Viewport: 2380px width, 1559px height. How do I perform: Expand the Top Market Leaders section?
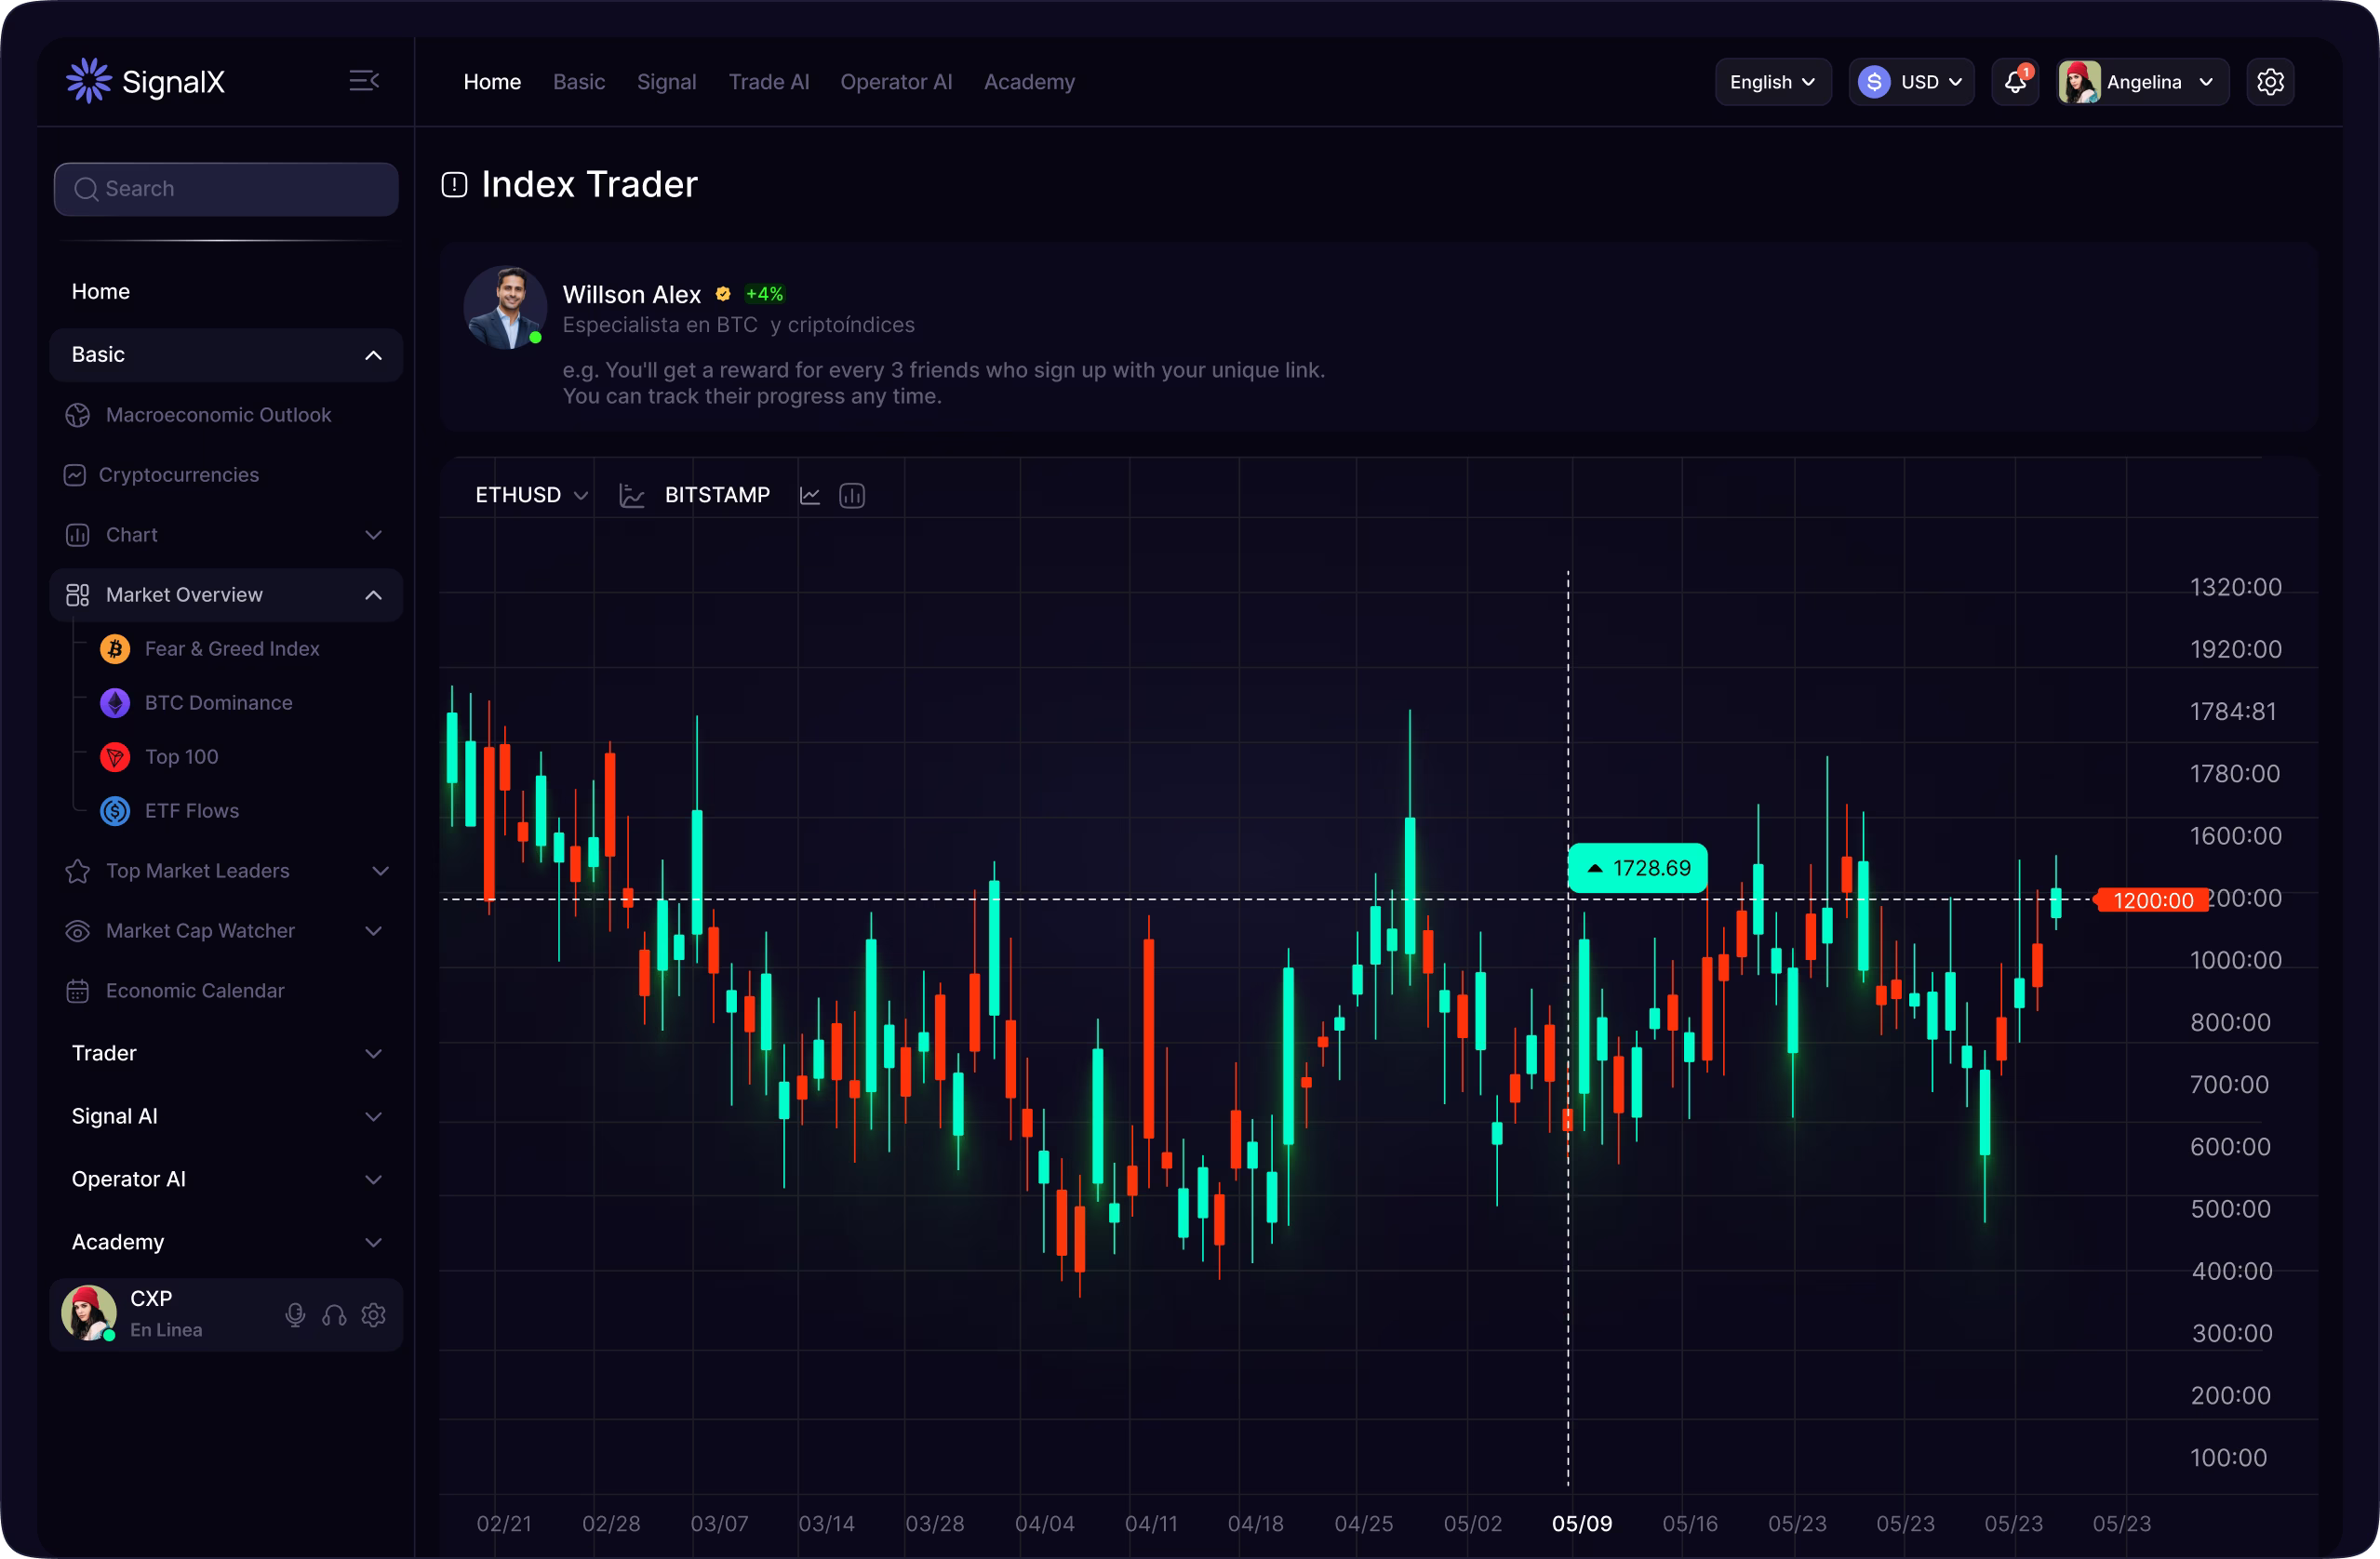(381, 871)
